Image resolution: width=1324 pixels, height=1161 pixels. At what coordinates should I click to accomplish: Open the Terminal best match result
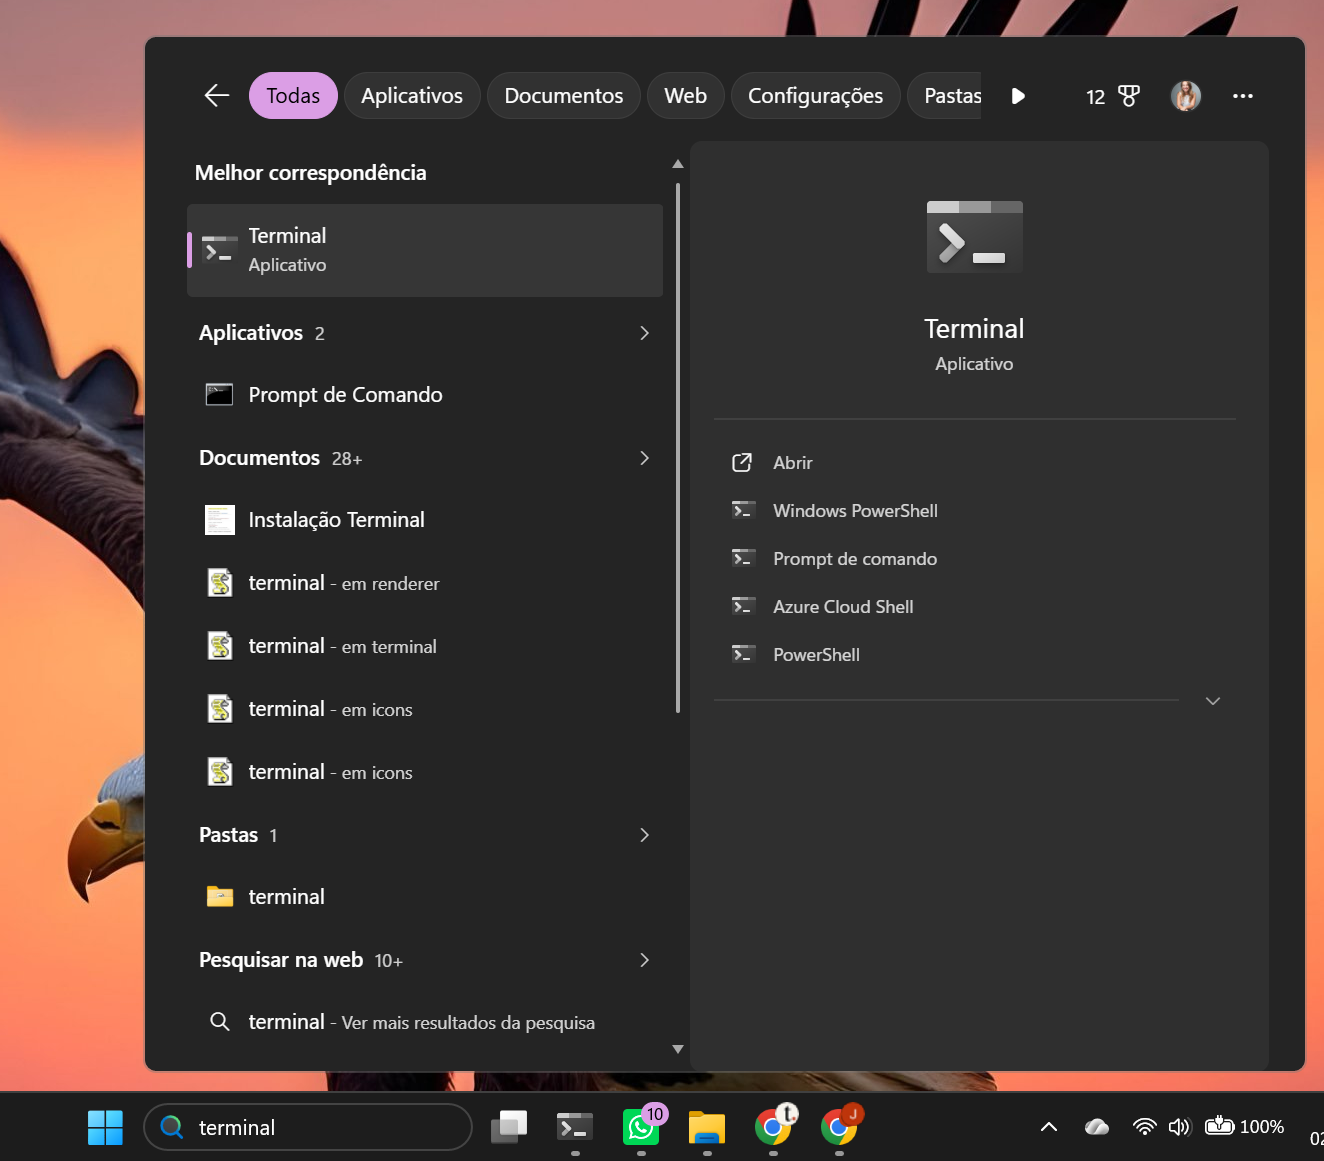tap(425, 250)
